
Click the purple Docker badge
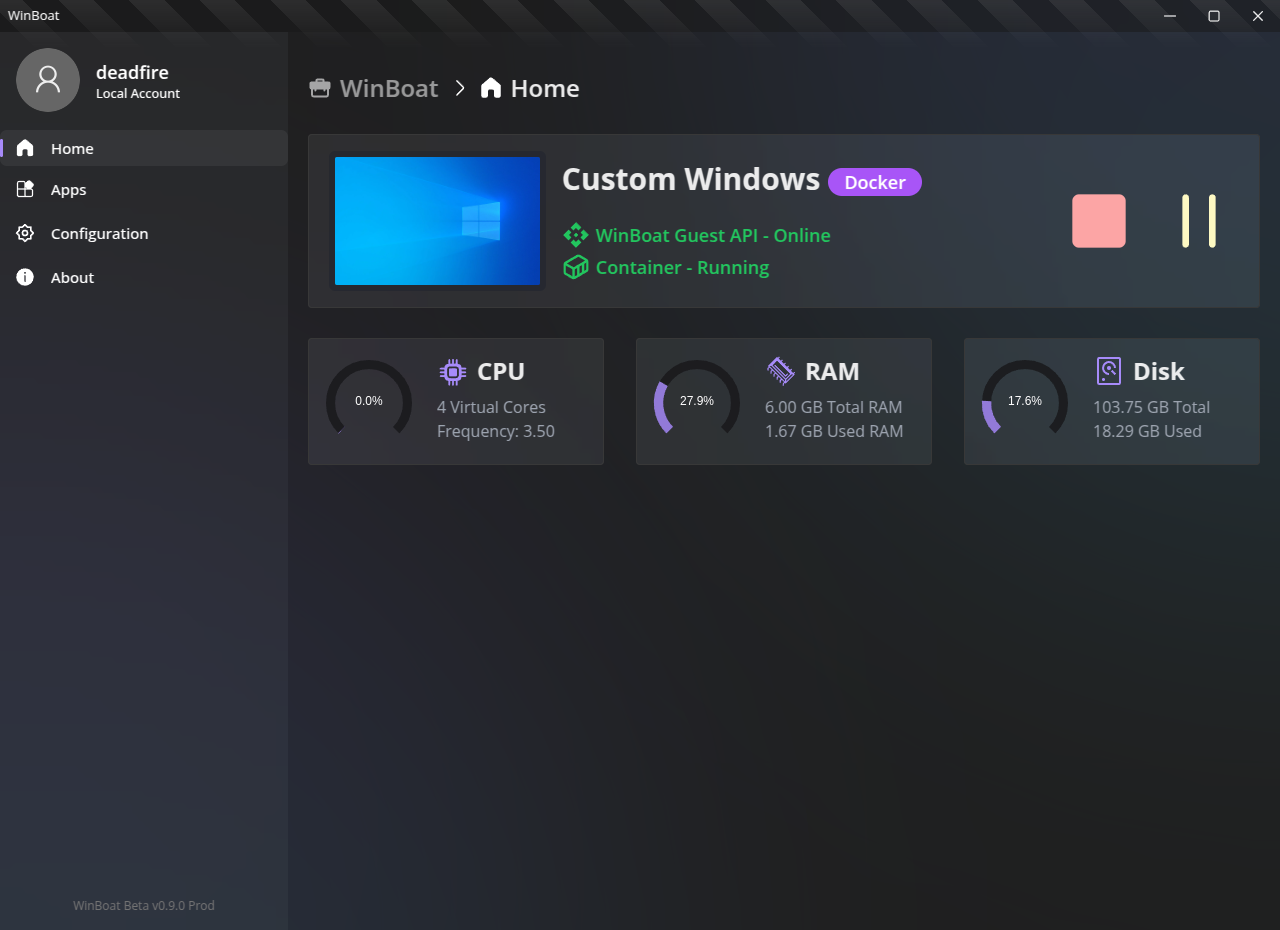(875, 182)
